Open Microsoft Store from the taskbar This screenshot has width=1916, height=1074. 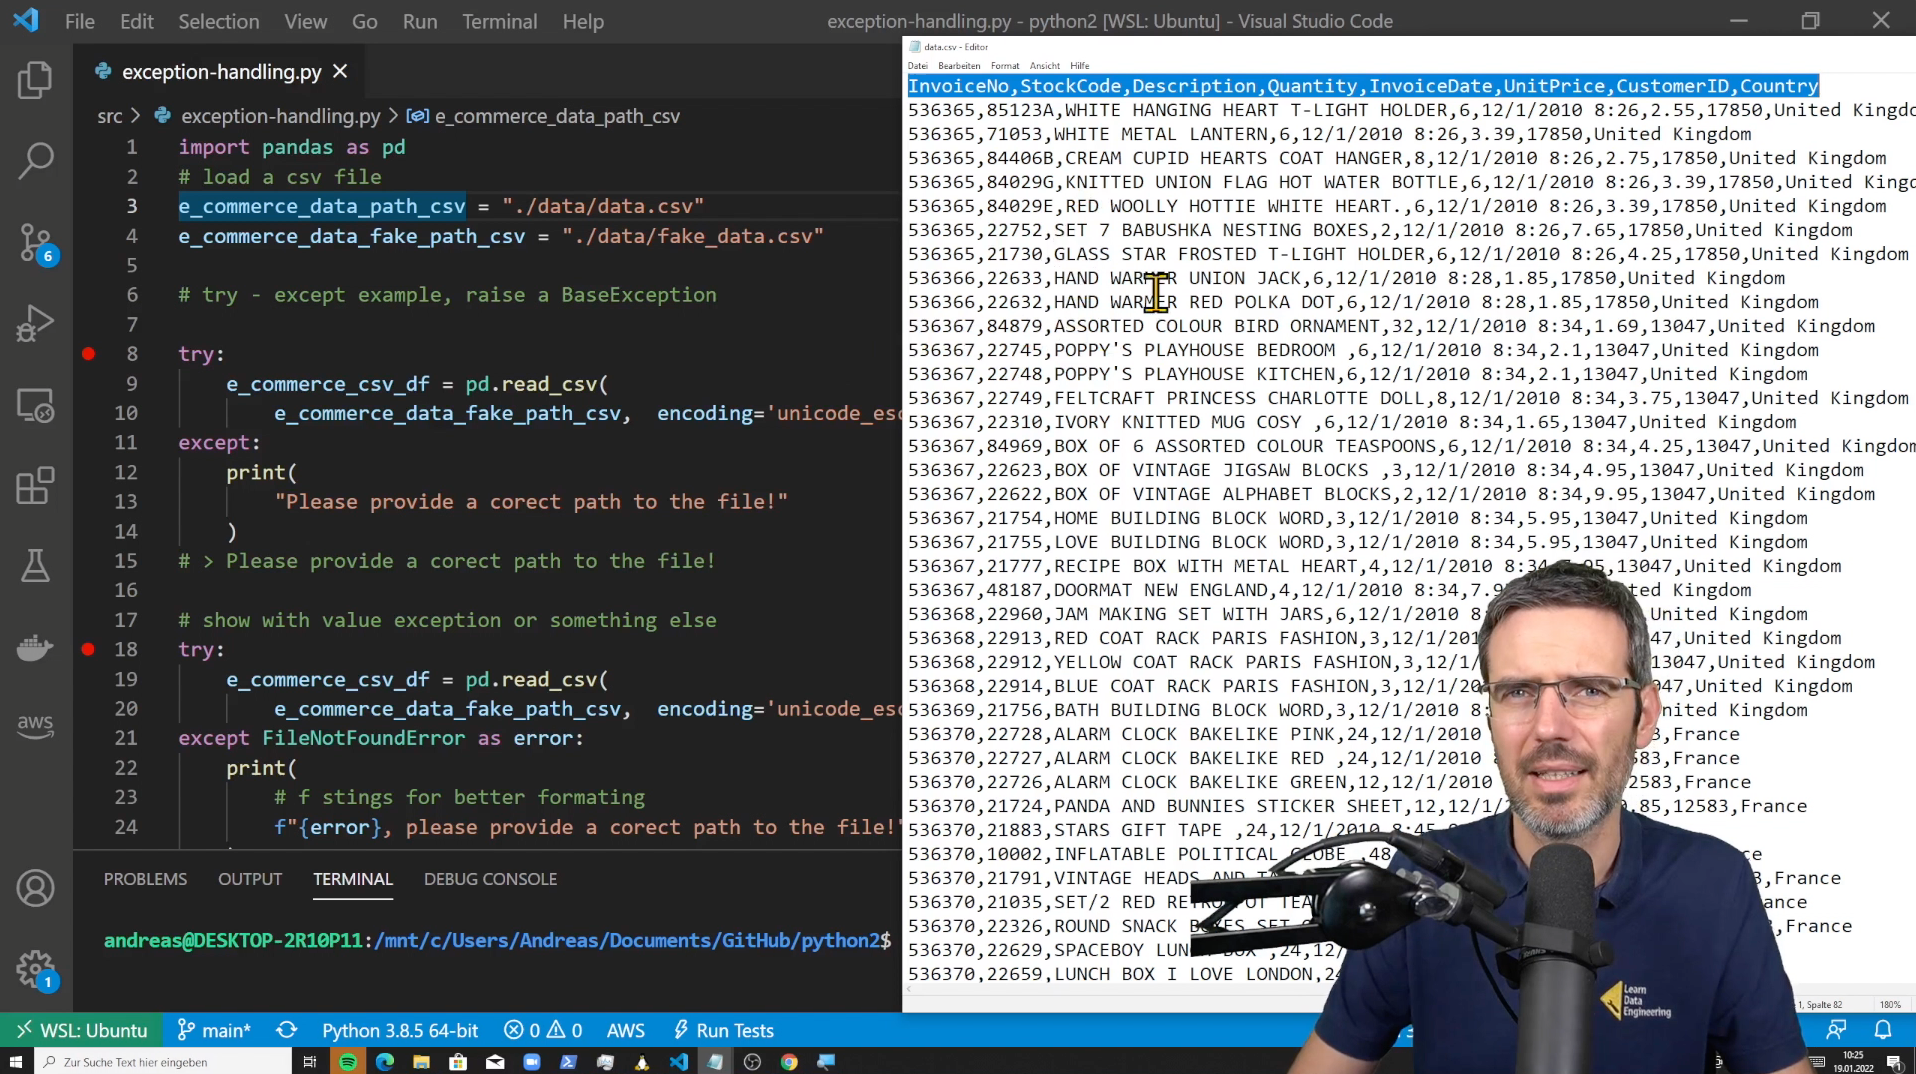[458, 1061]
